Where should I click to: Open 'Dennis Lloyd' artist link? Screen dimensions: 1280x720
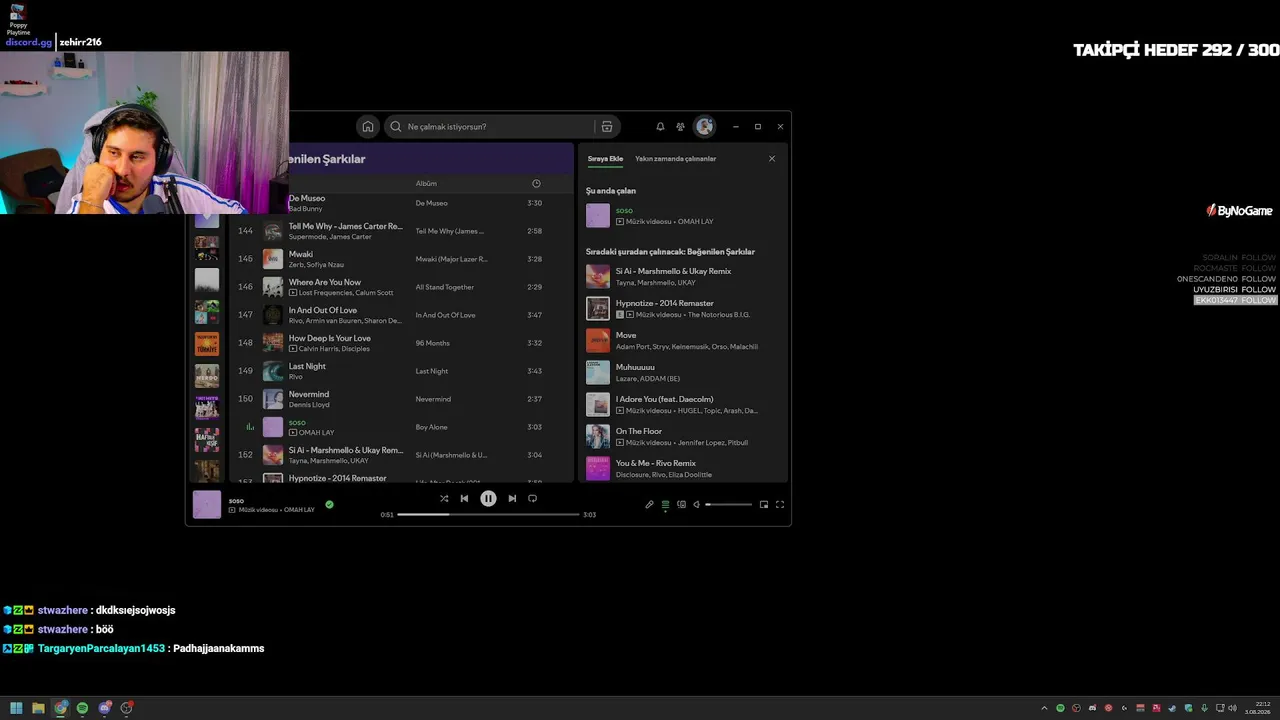pyautogui.click(x=309, y=405)
